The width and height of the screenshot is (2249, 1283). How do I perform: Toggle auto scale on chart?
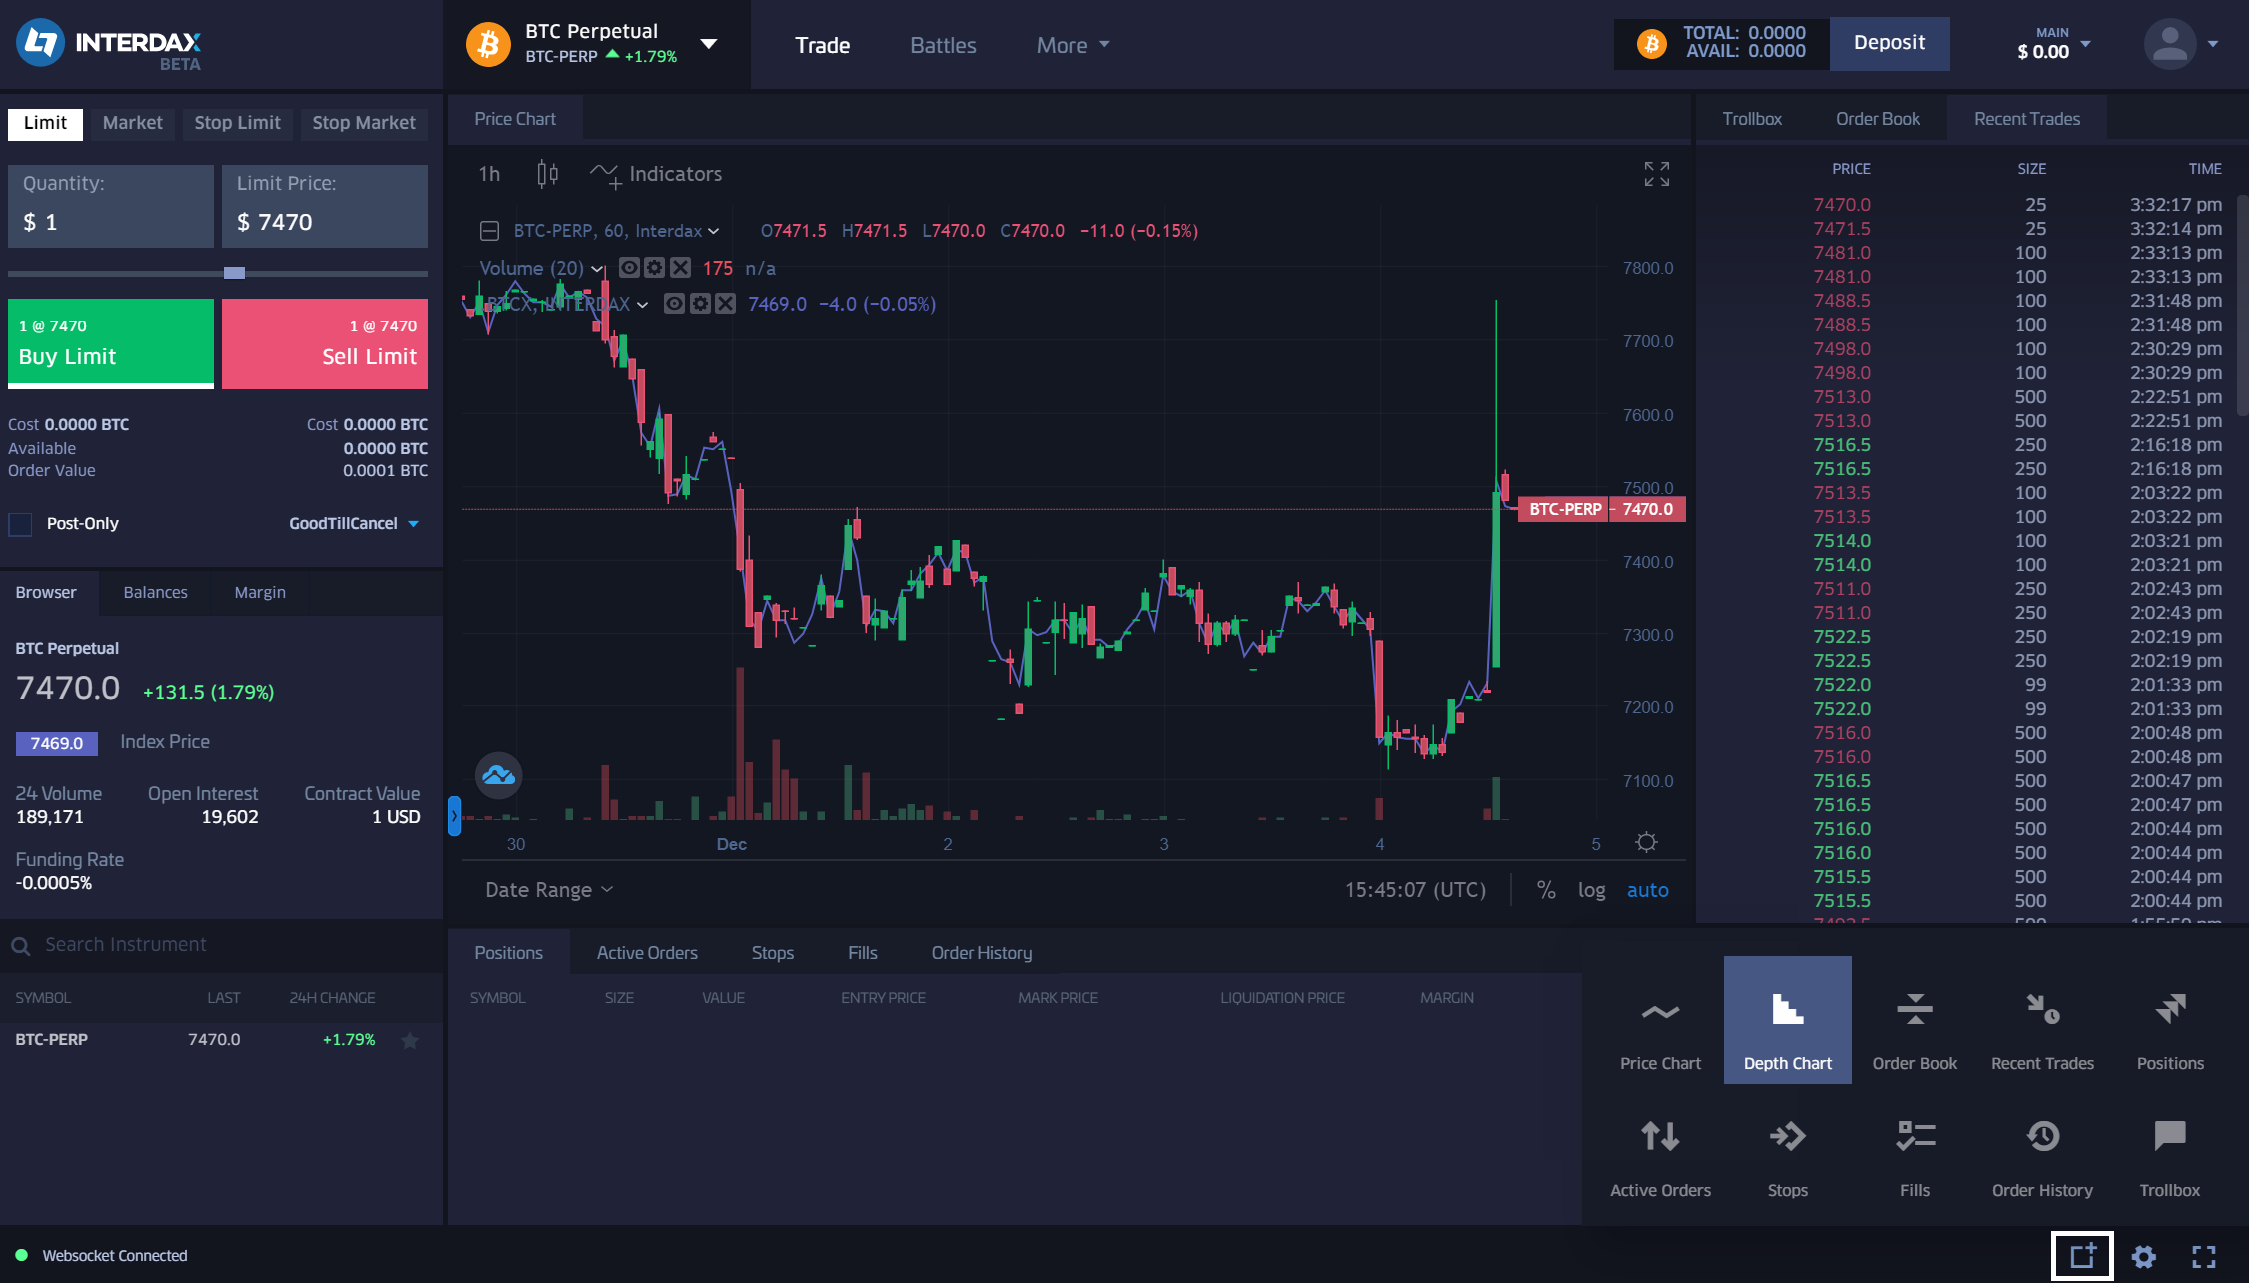click(1647, 890)
